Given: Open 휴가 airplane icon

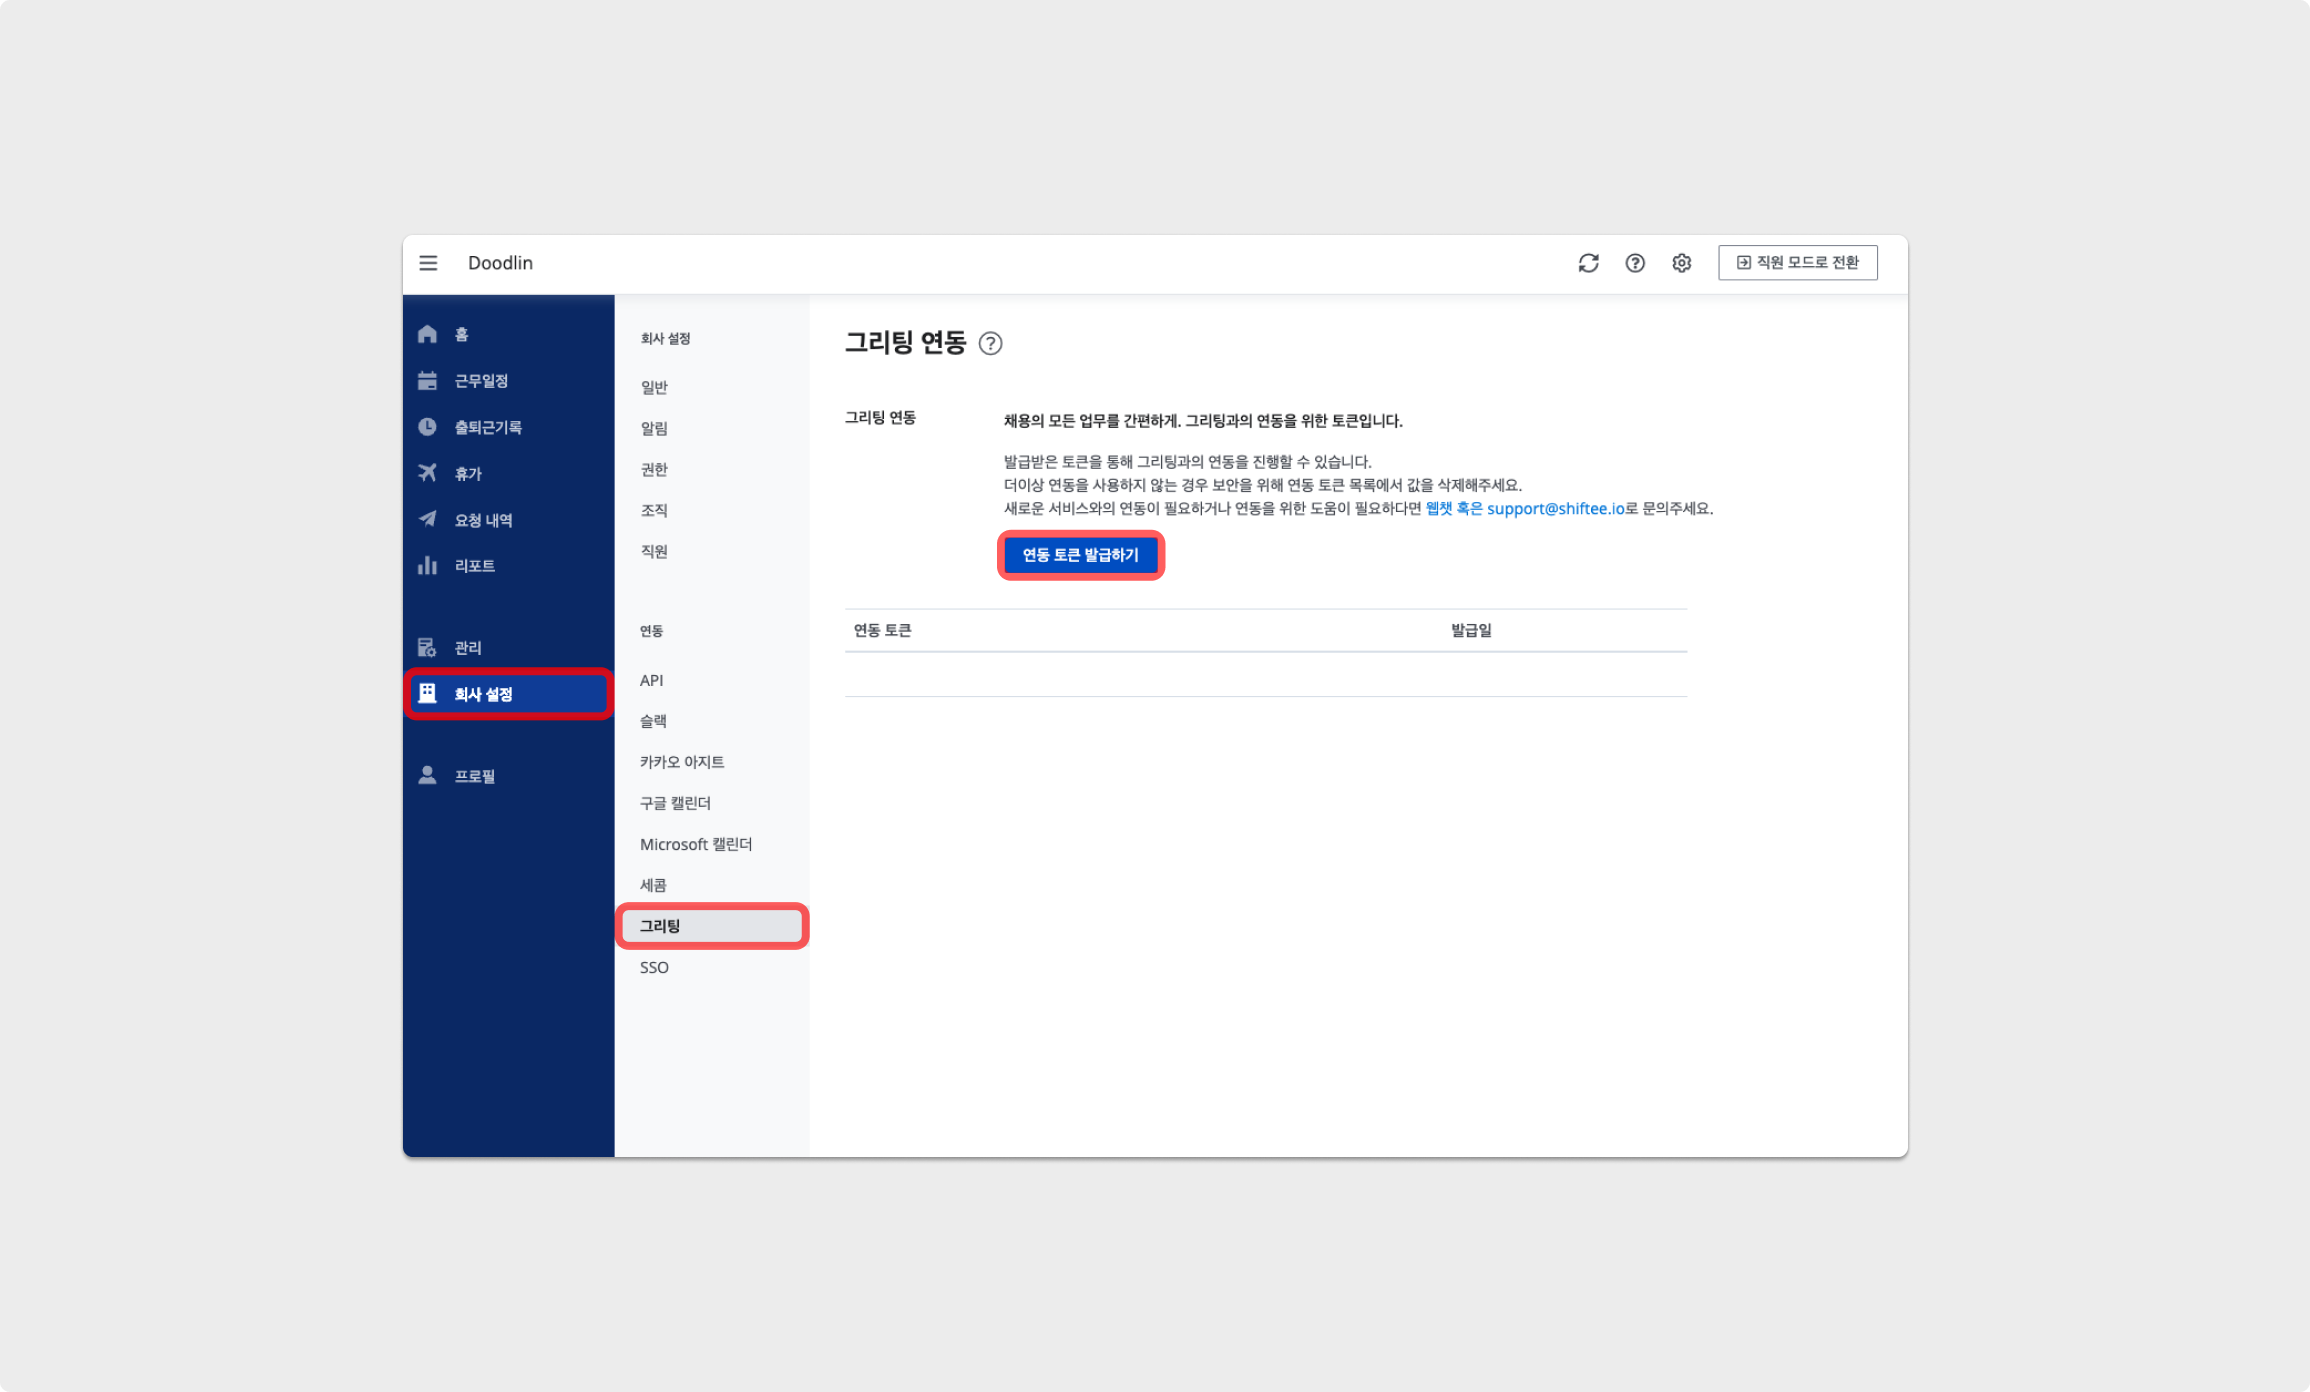Looking at the screenshot, I should pos(428,473).
